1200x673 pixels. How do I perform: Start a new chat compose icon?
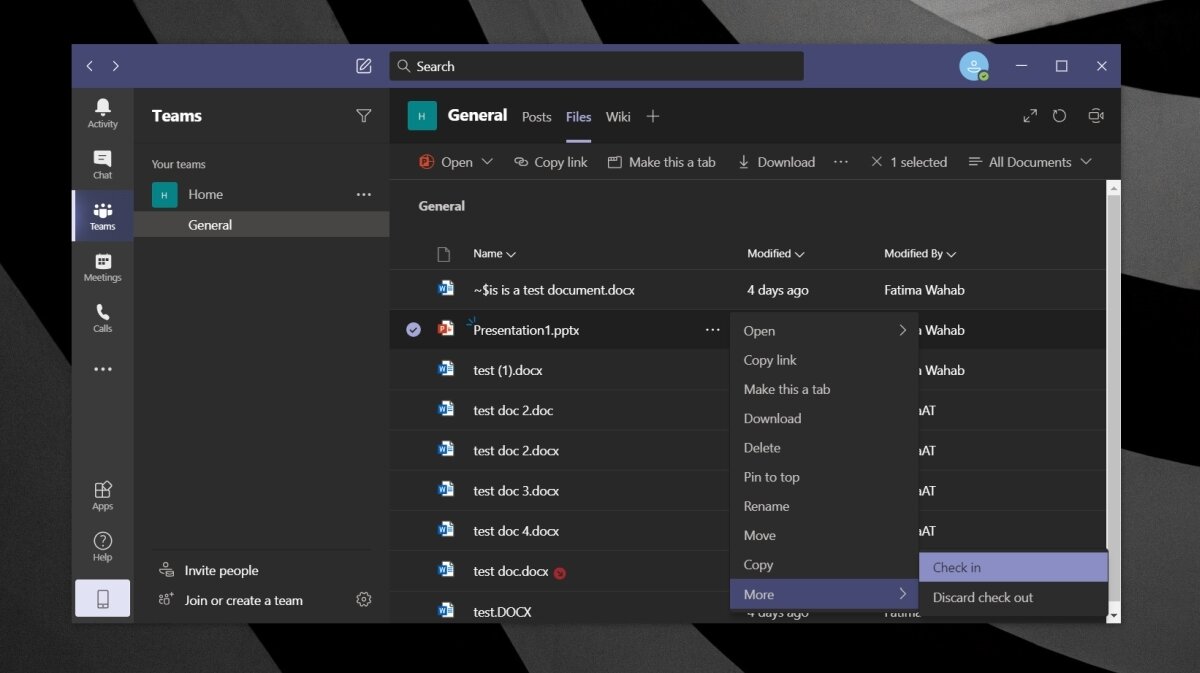tap(364, 66)
